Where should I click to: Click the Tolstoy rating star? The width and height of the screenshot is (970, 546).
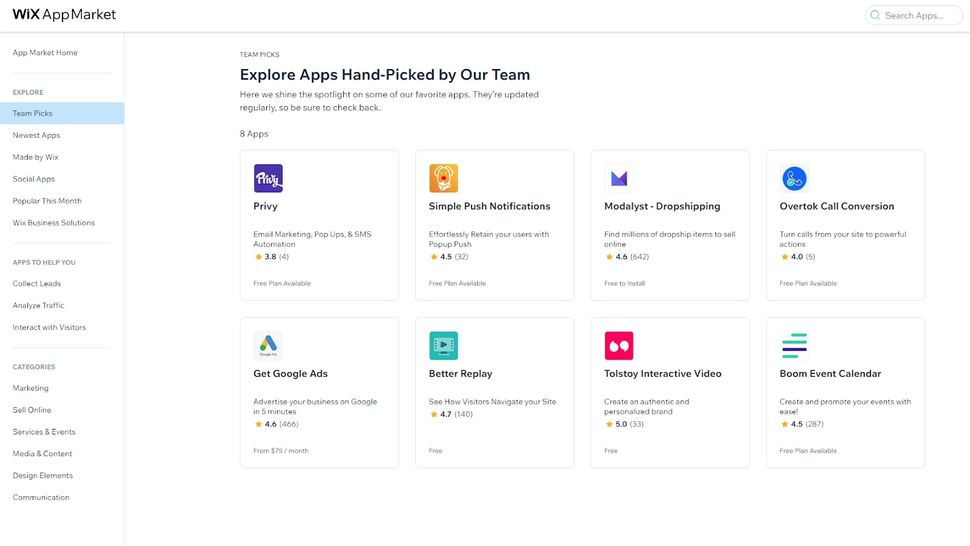coord(609,424)
